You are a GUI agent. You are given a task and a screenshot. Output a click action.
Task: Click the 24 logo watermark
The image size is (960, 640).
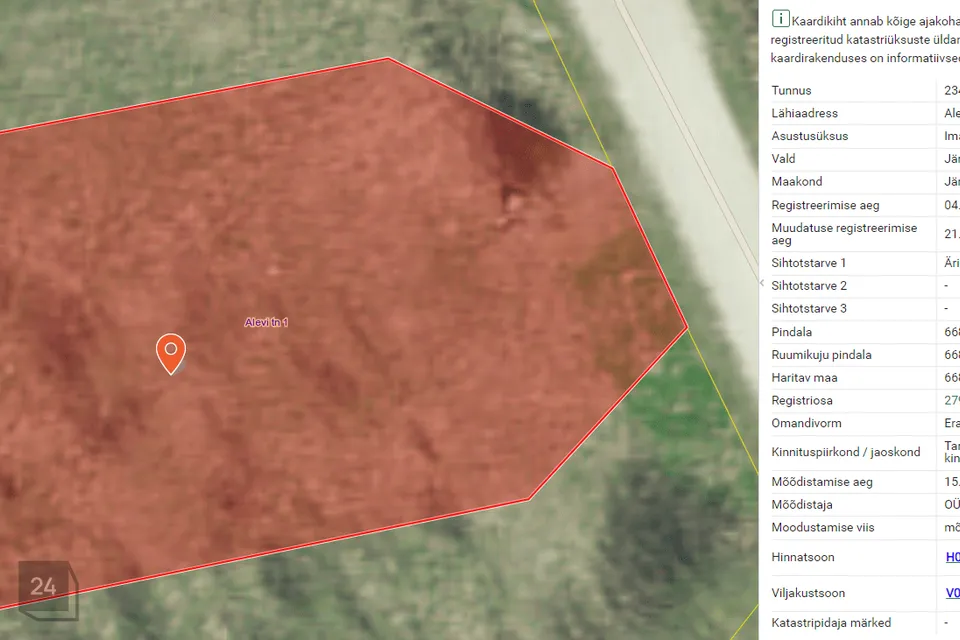point(44,587)
